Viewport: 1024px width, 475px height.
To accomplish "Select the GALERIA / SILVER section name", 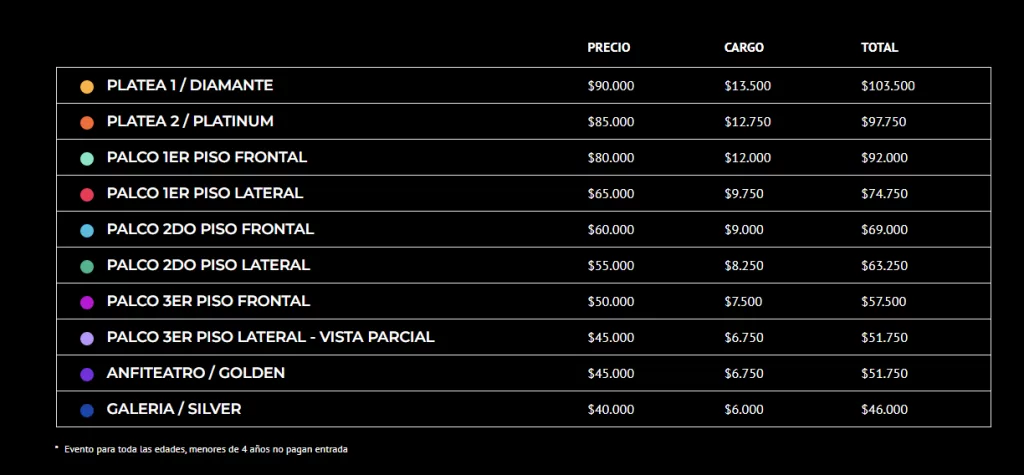I will [174, 409].
